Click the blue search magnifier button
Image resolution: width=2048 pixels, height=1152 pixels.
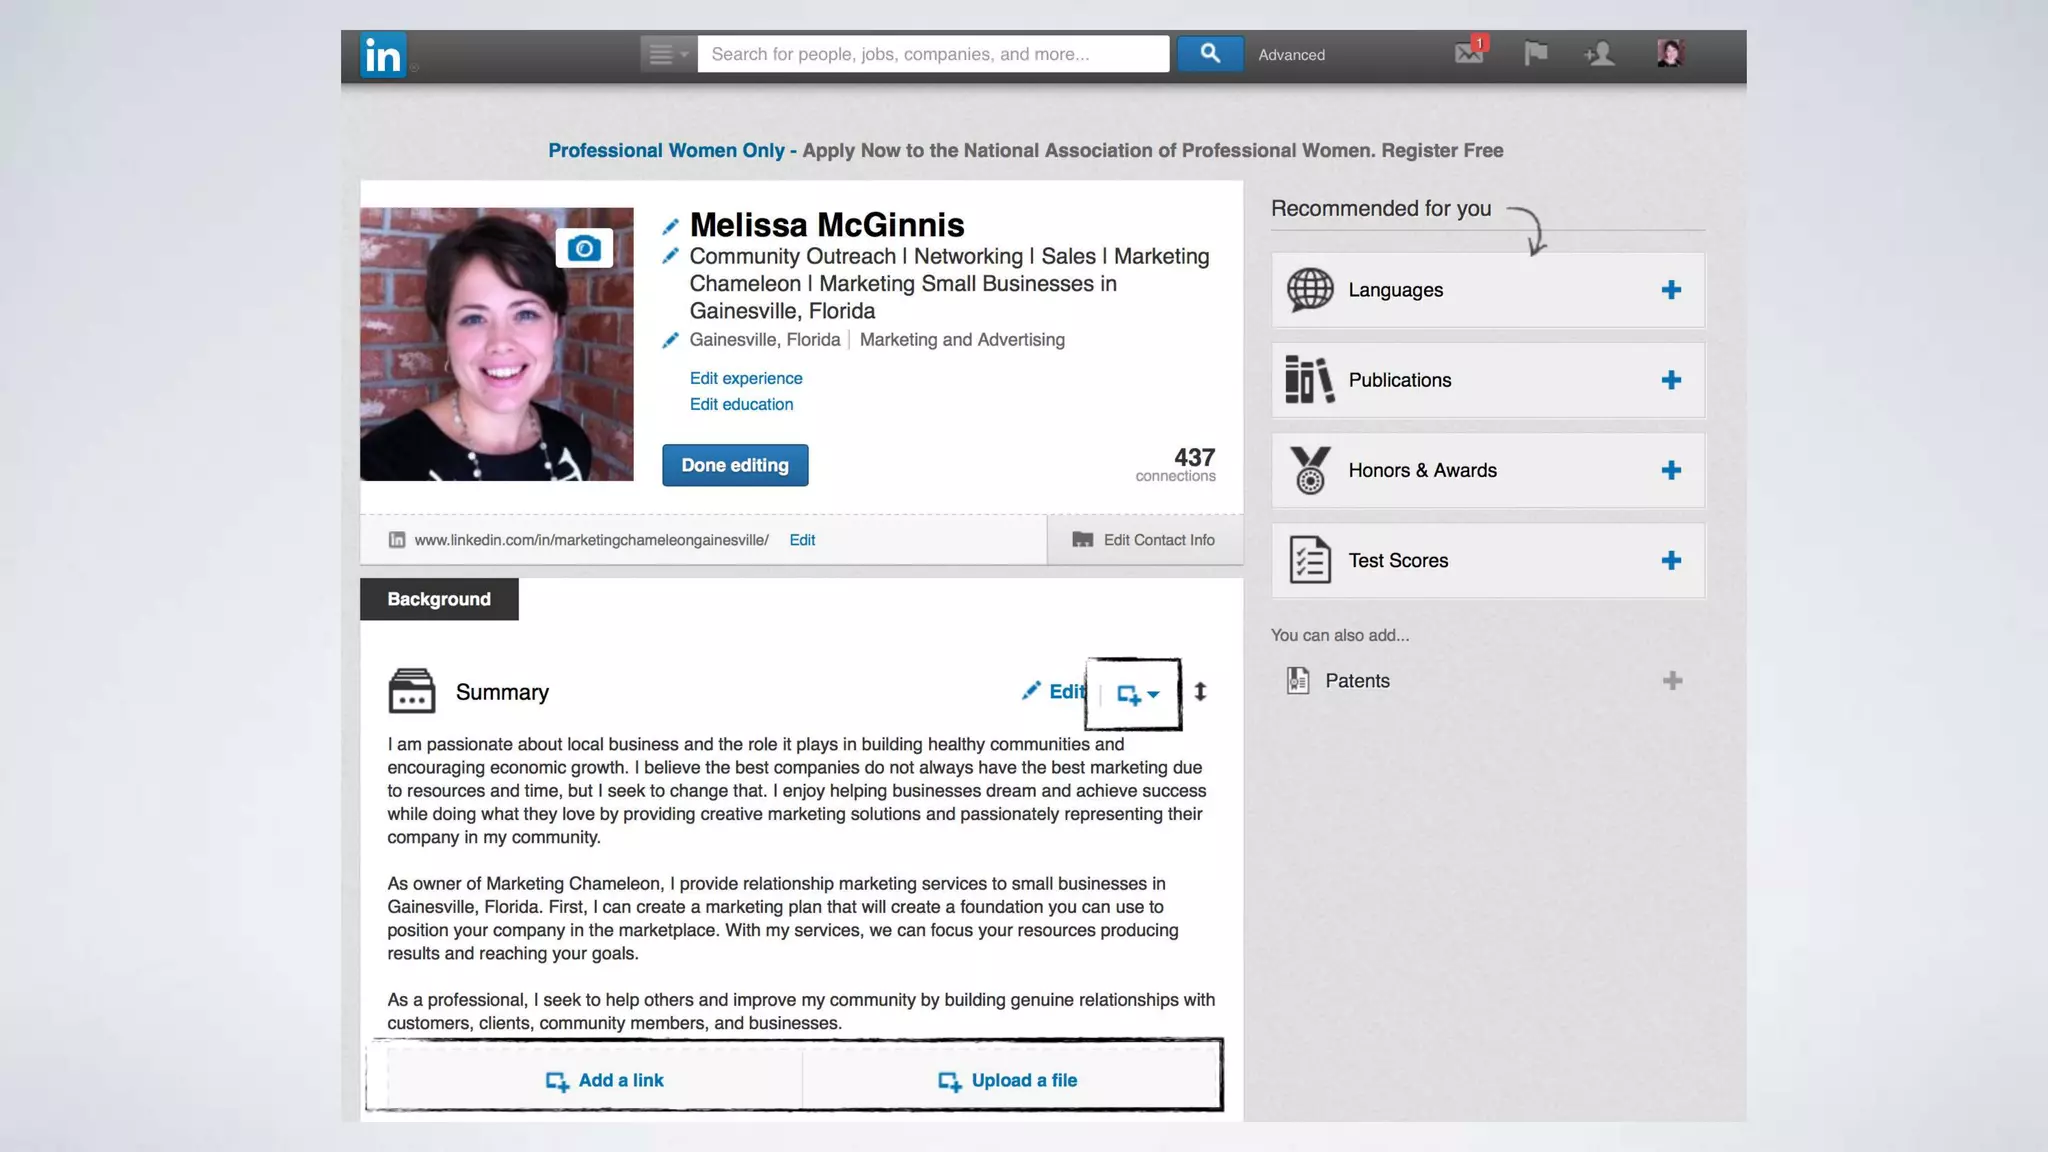coord(1210,54)
